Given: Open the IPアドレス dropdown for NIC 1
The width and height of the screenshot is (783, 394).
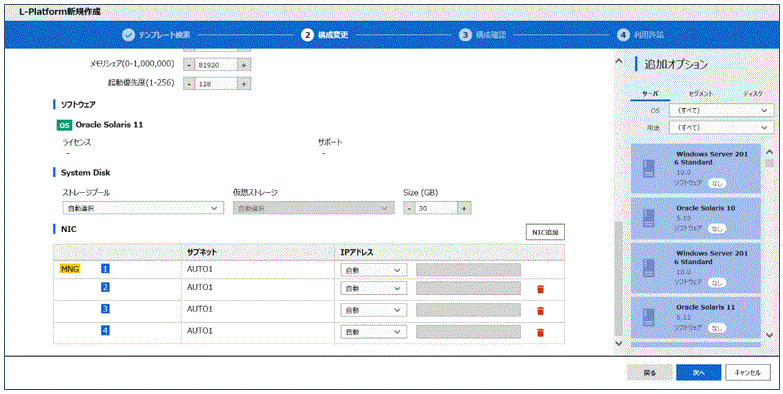Looking at the screenshot, I should [x=374, y=270].
